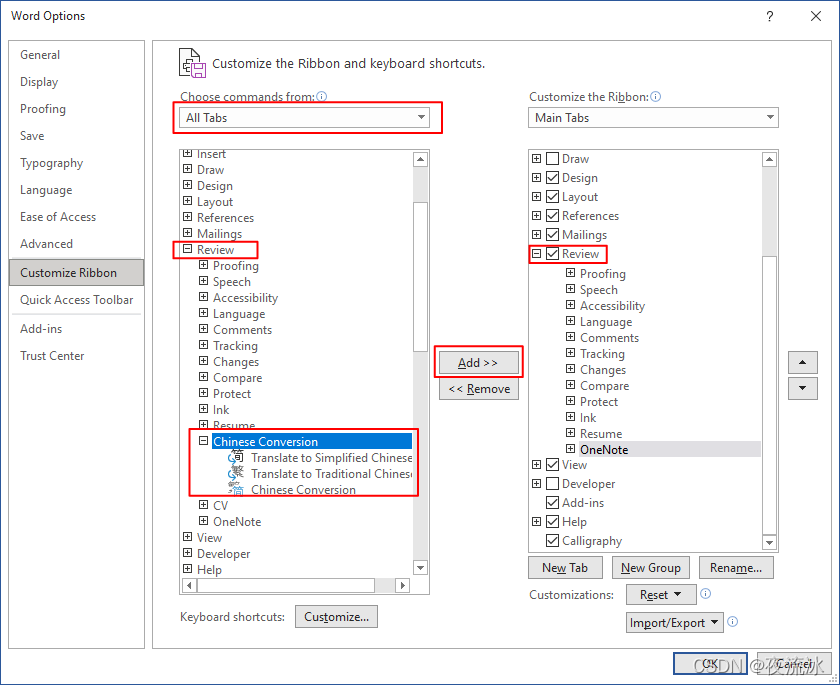
Task: Click right list vertical scrollbar up arrow
Action: [769, 159]
